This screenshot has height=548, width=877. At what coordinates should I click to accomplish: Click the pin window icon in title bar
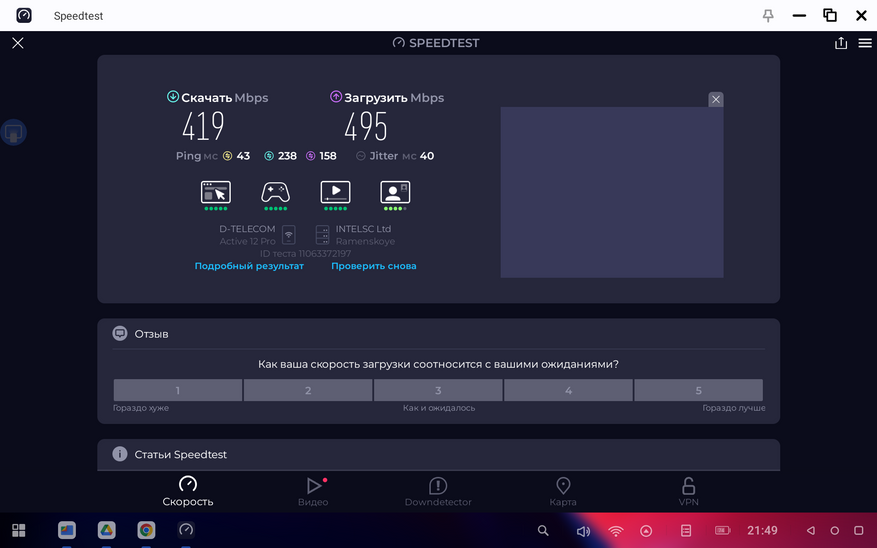point(768,16)
